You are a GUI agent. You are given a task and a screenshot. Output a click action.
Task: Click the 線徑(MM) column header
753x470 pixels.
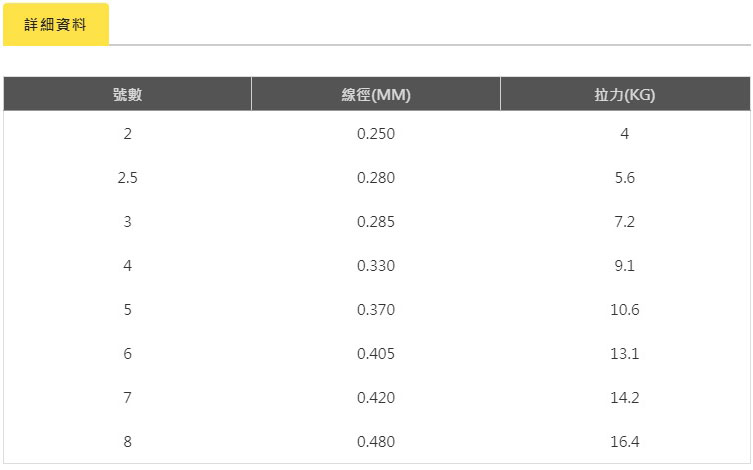pos(376,94)
